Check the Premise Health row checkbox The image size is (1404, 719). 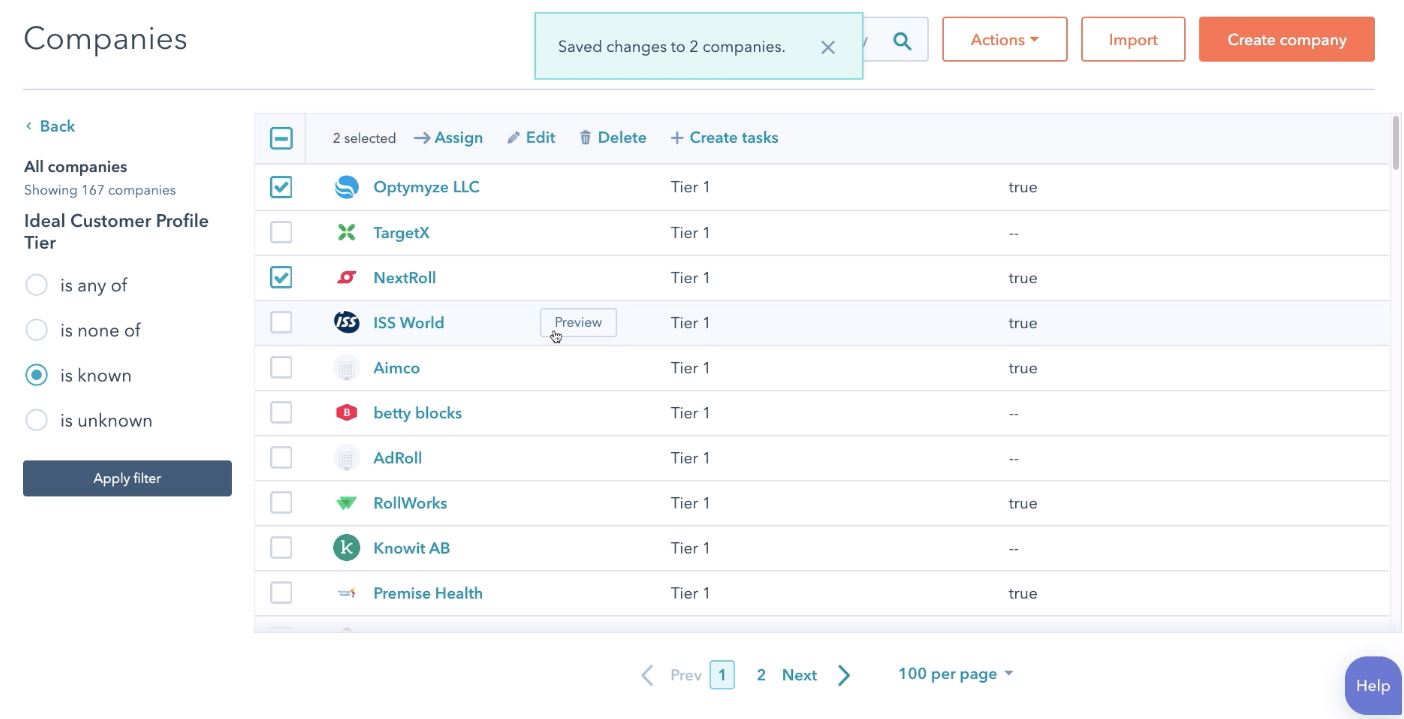pyautogui.click(x=281, y=593)
